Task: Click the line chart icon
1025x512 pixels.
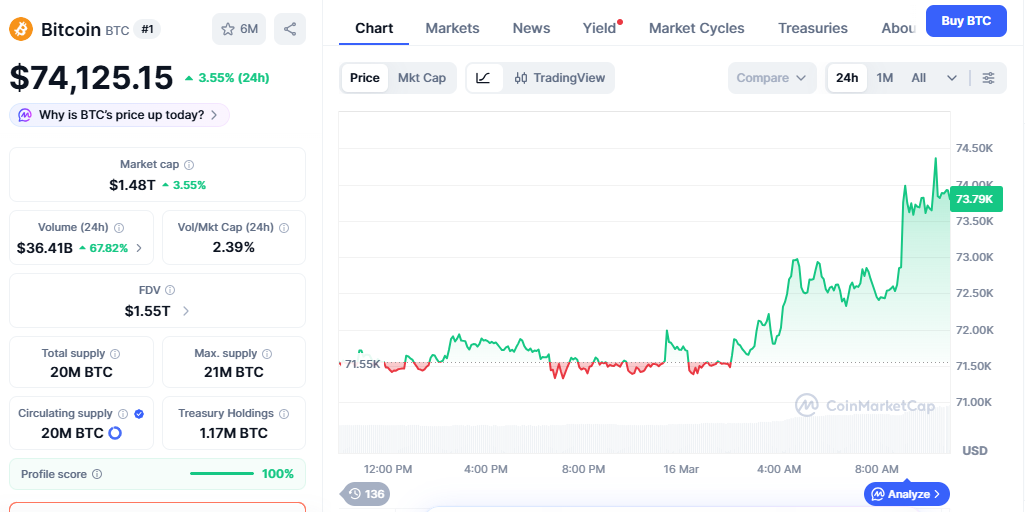Action: click(484, 78)
